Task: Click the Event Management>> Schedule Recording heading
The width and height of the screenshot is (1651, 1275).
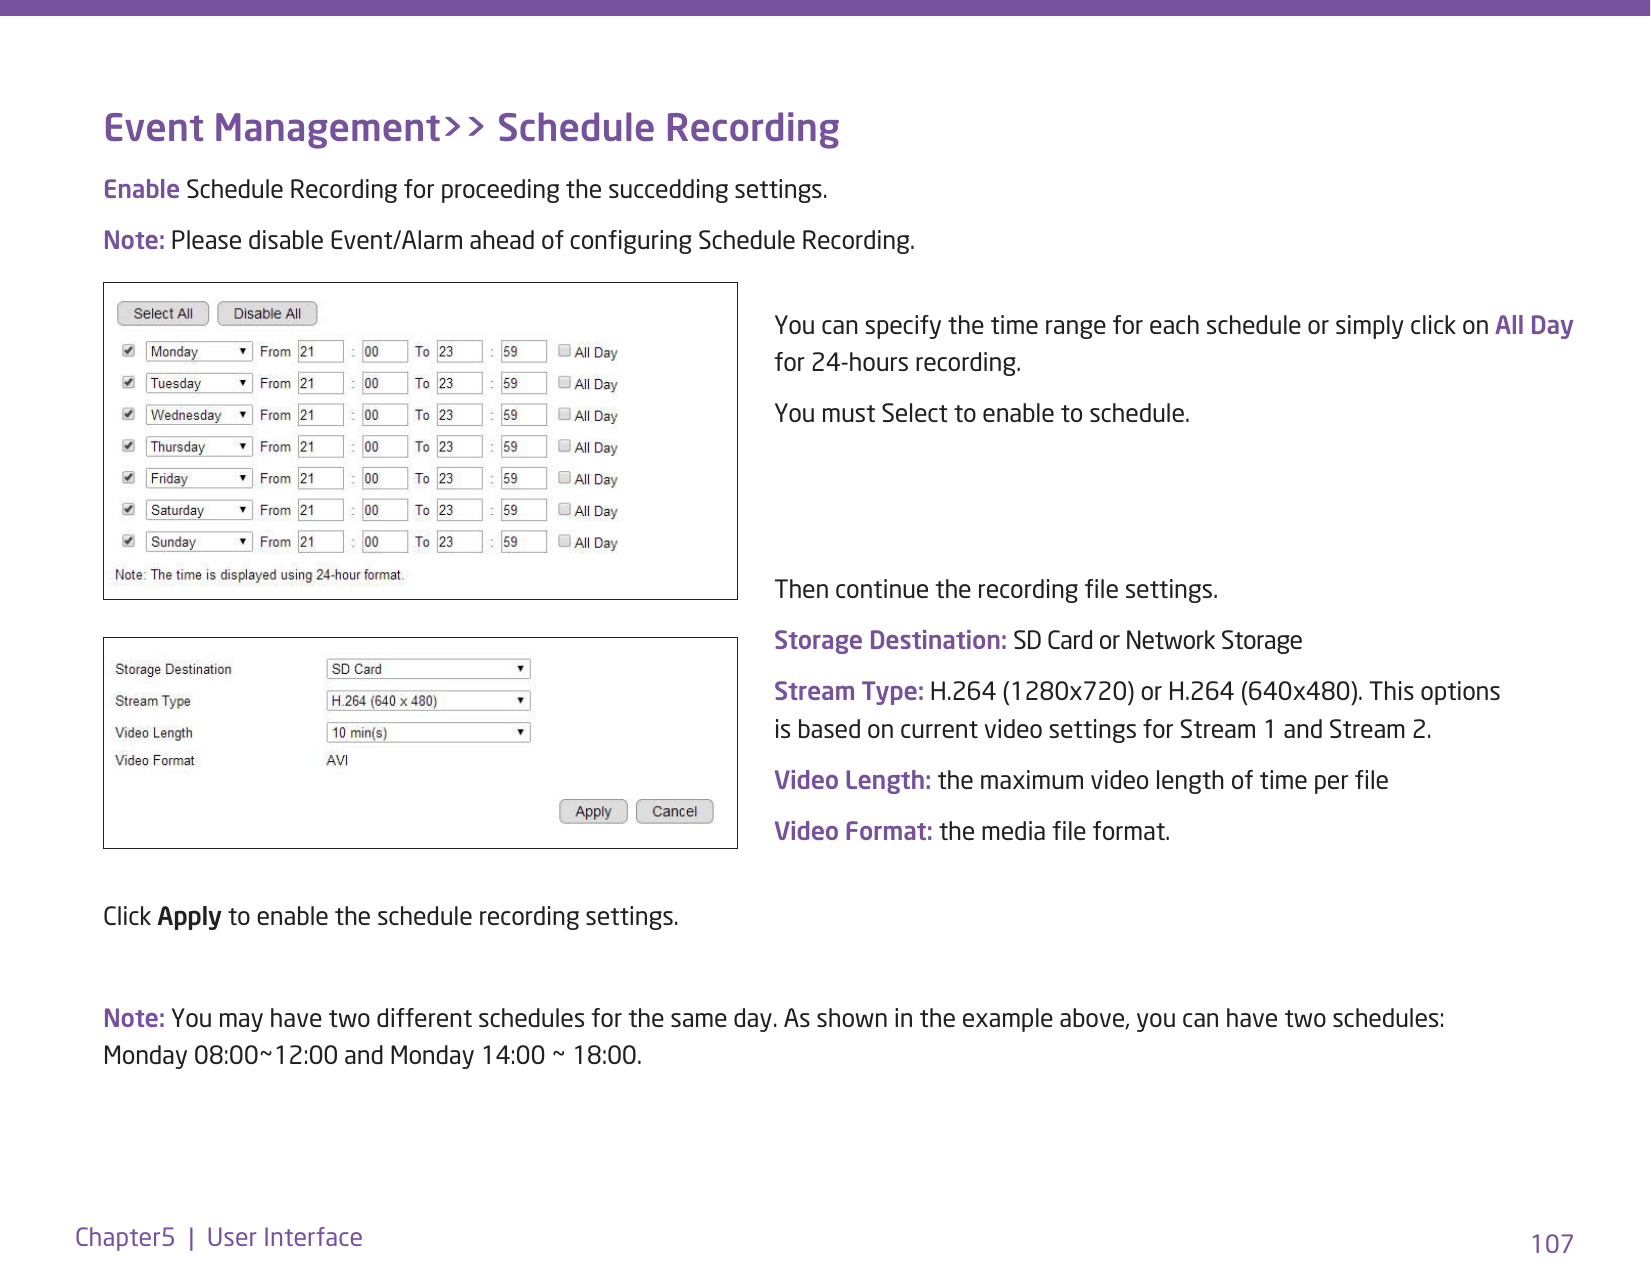Action: (472, 128)
